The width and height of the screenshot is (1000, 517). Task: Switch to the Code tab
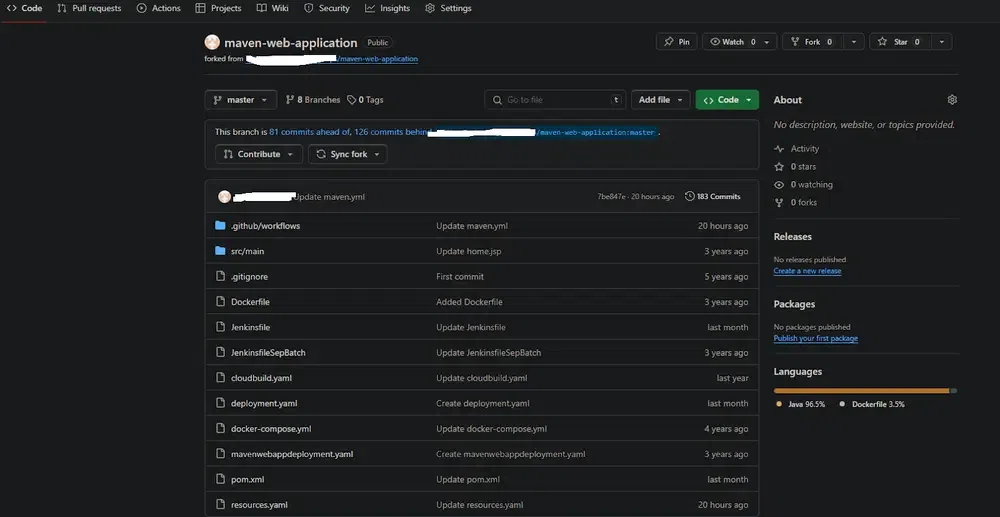click(24, 8)
